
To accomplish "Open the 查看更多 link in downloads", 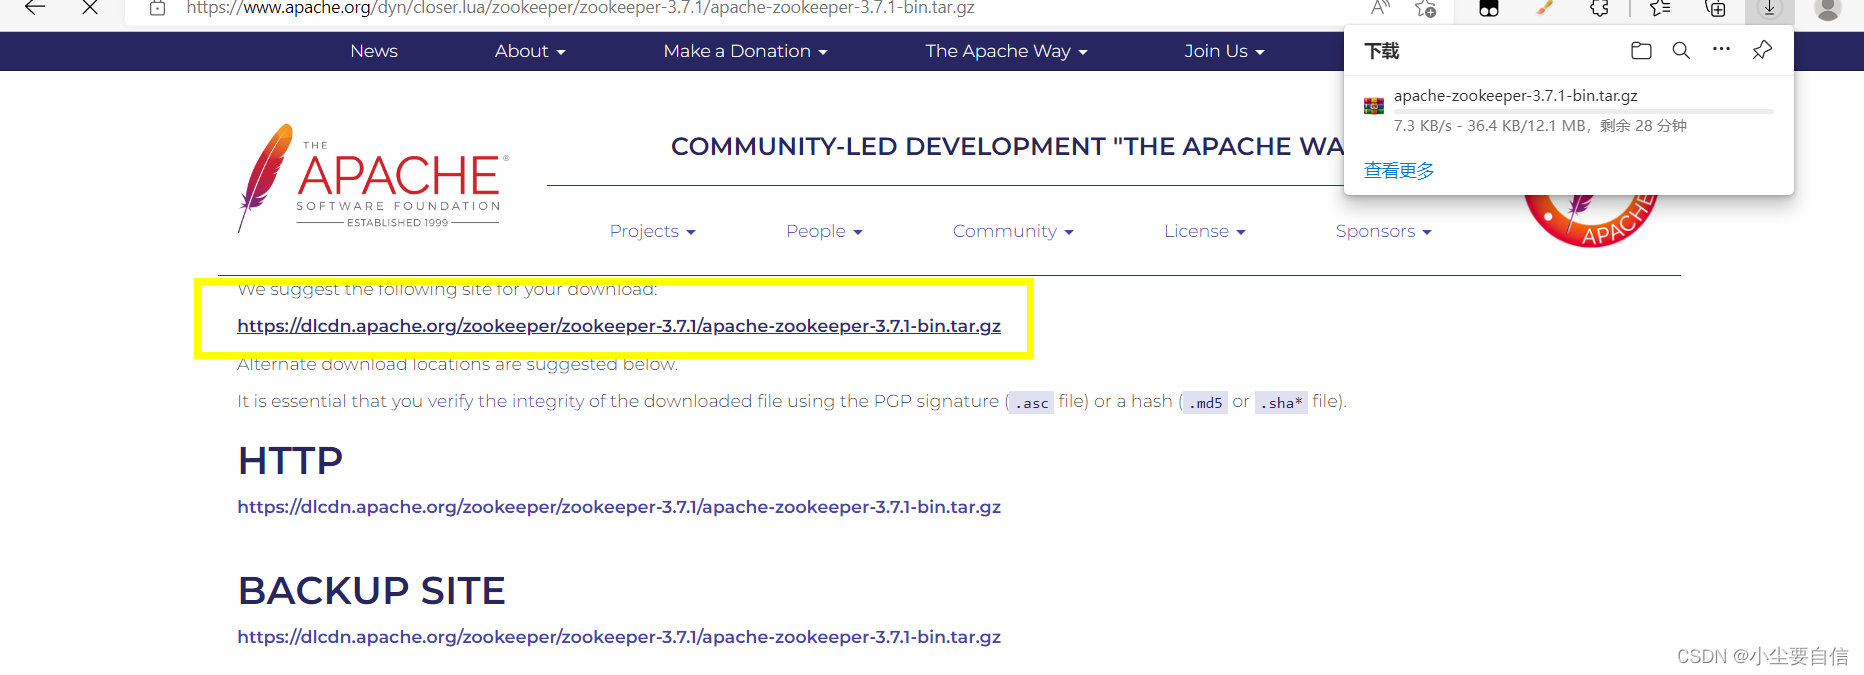I will (x=1399, y=171).
